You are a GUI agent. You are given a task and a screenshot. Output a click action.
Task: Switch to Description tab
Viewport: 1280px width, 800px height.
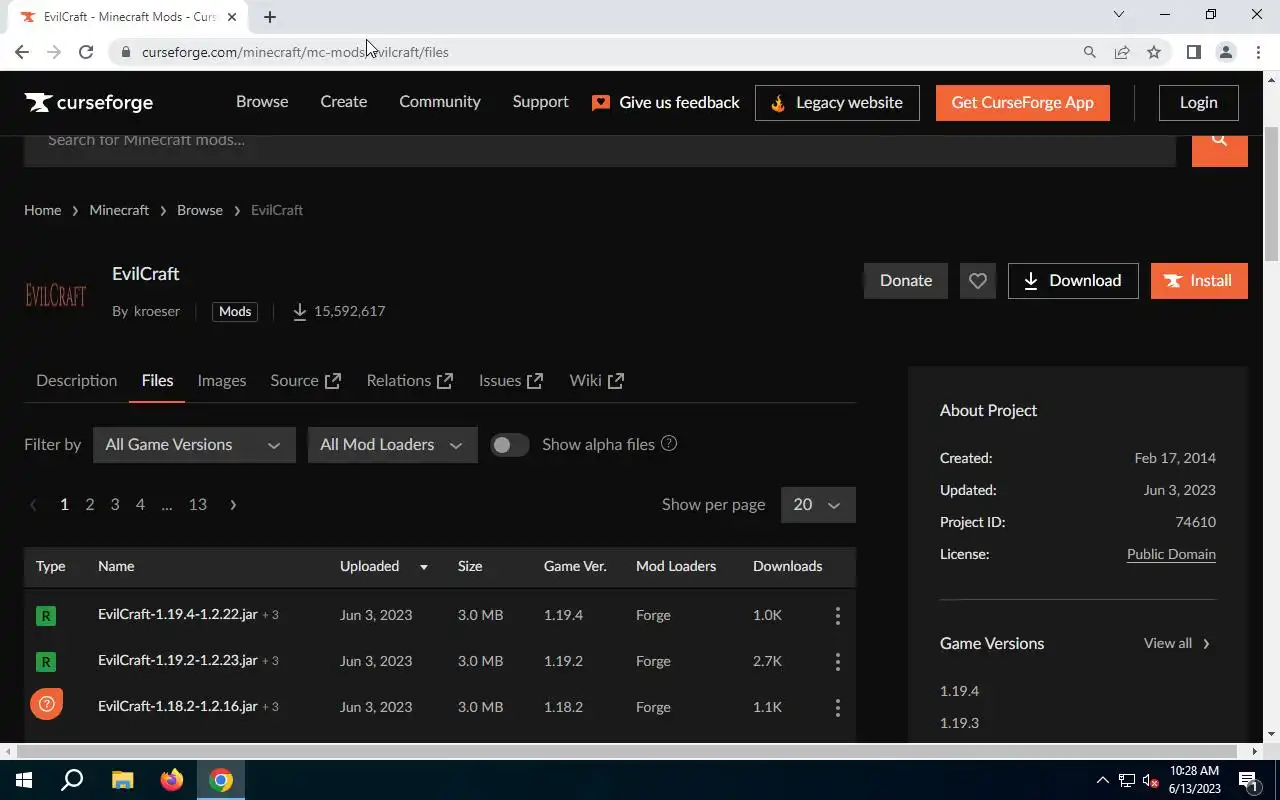(76, 381)
